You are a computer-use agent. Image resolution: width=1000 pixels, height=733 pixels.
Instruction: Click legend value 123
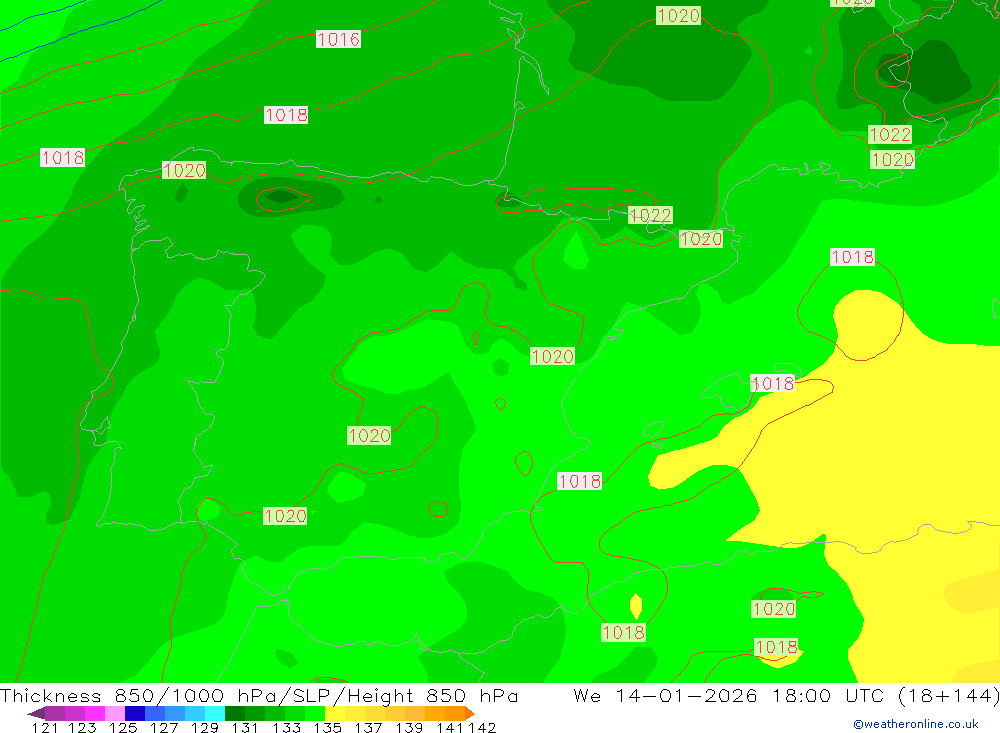[x=82, y=727]
